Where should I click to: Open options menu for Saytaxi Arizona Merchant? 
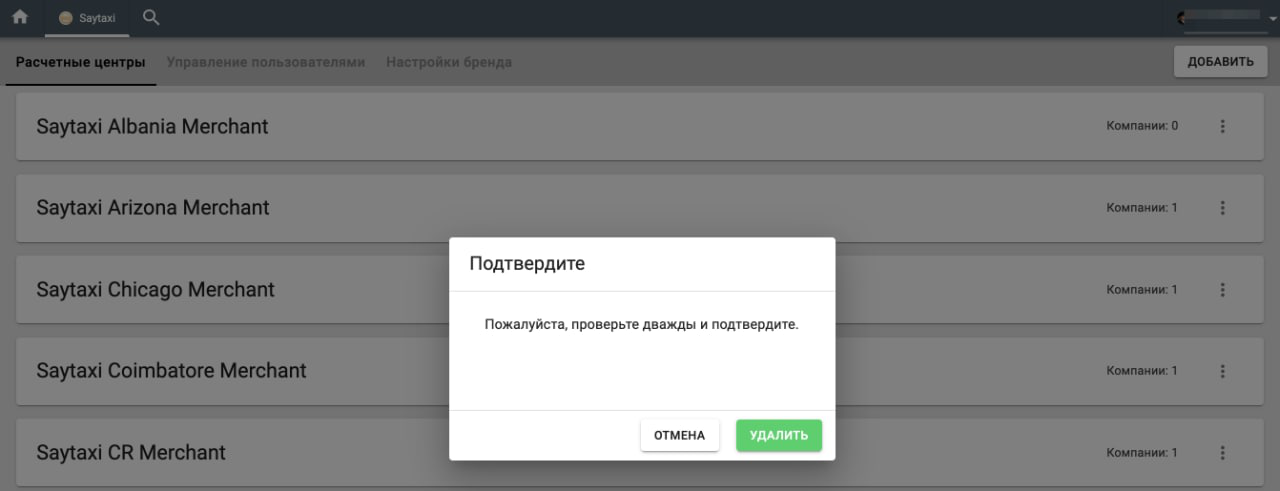(x=1222, y=208)
